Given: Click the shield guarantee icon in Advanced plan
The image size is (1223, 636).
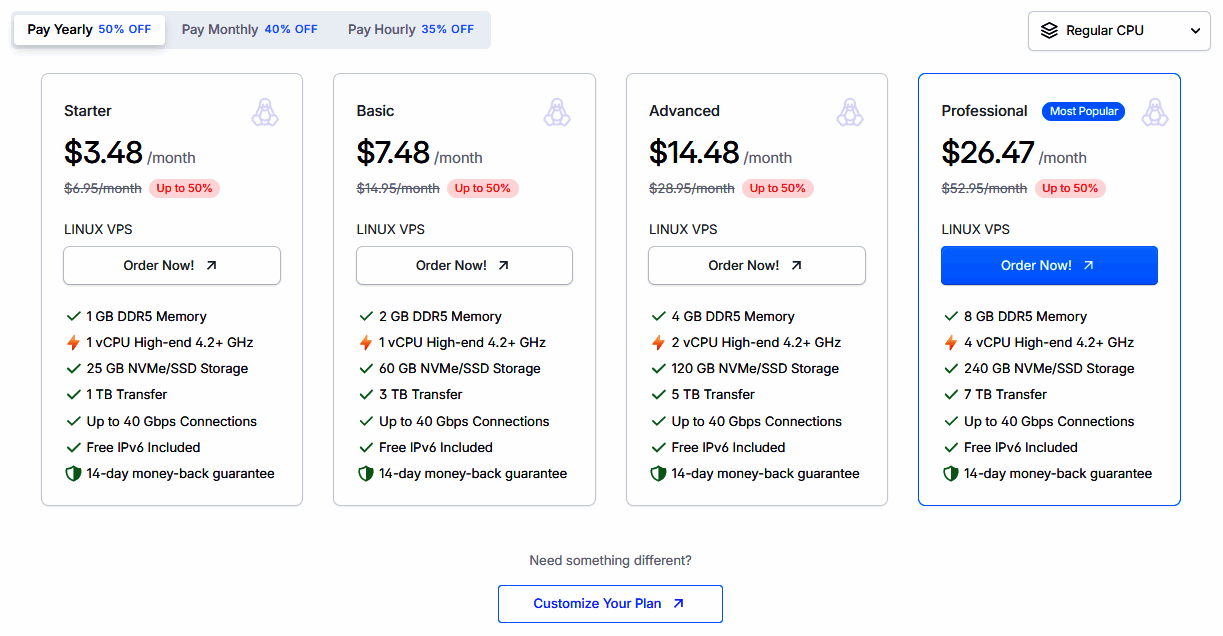Looking at the screenshot, I should [x=658, y=474].
